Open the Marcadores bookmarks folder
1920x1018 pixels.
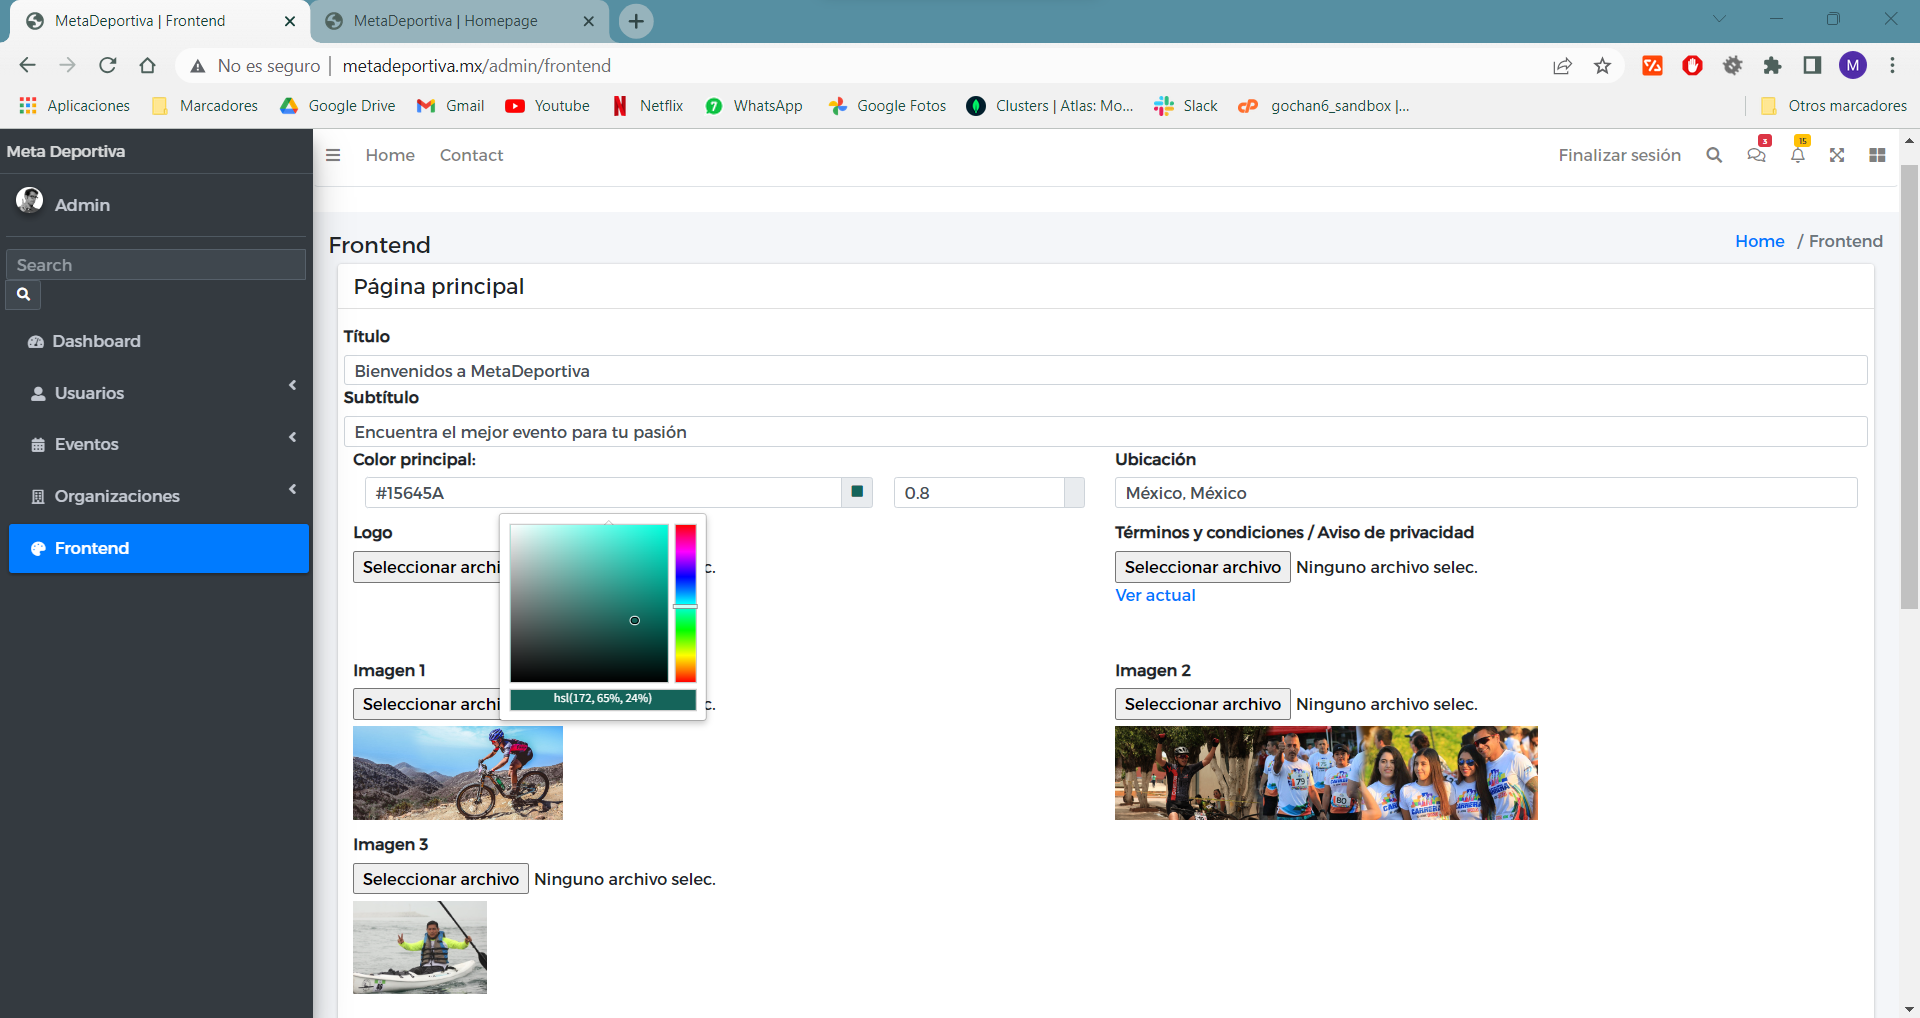click(x=205, y=106)
